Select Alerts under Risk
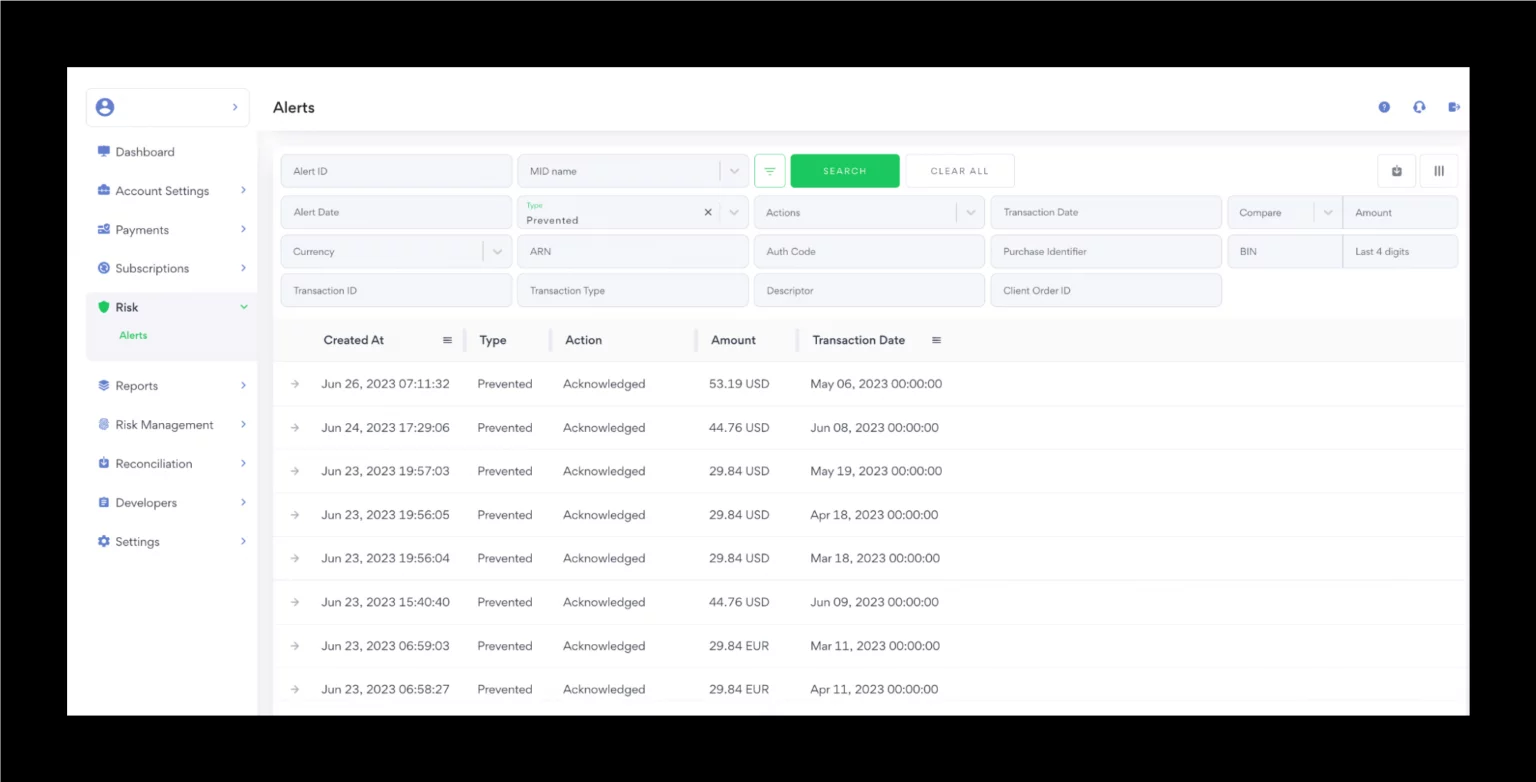Screen dimensions: 1536x782 click(x=133, y=336)
